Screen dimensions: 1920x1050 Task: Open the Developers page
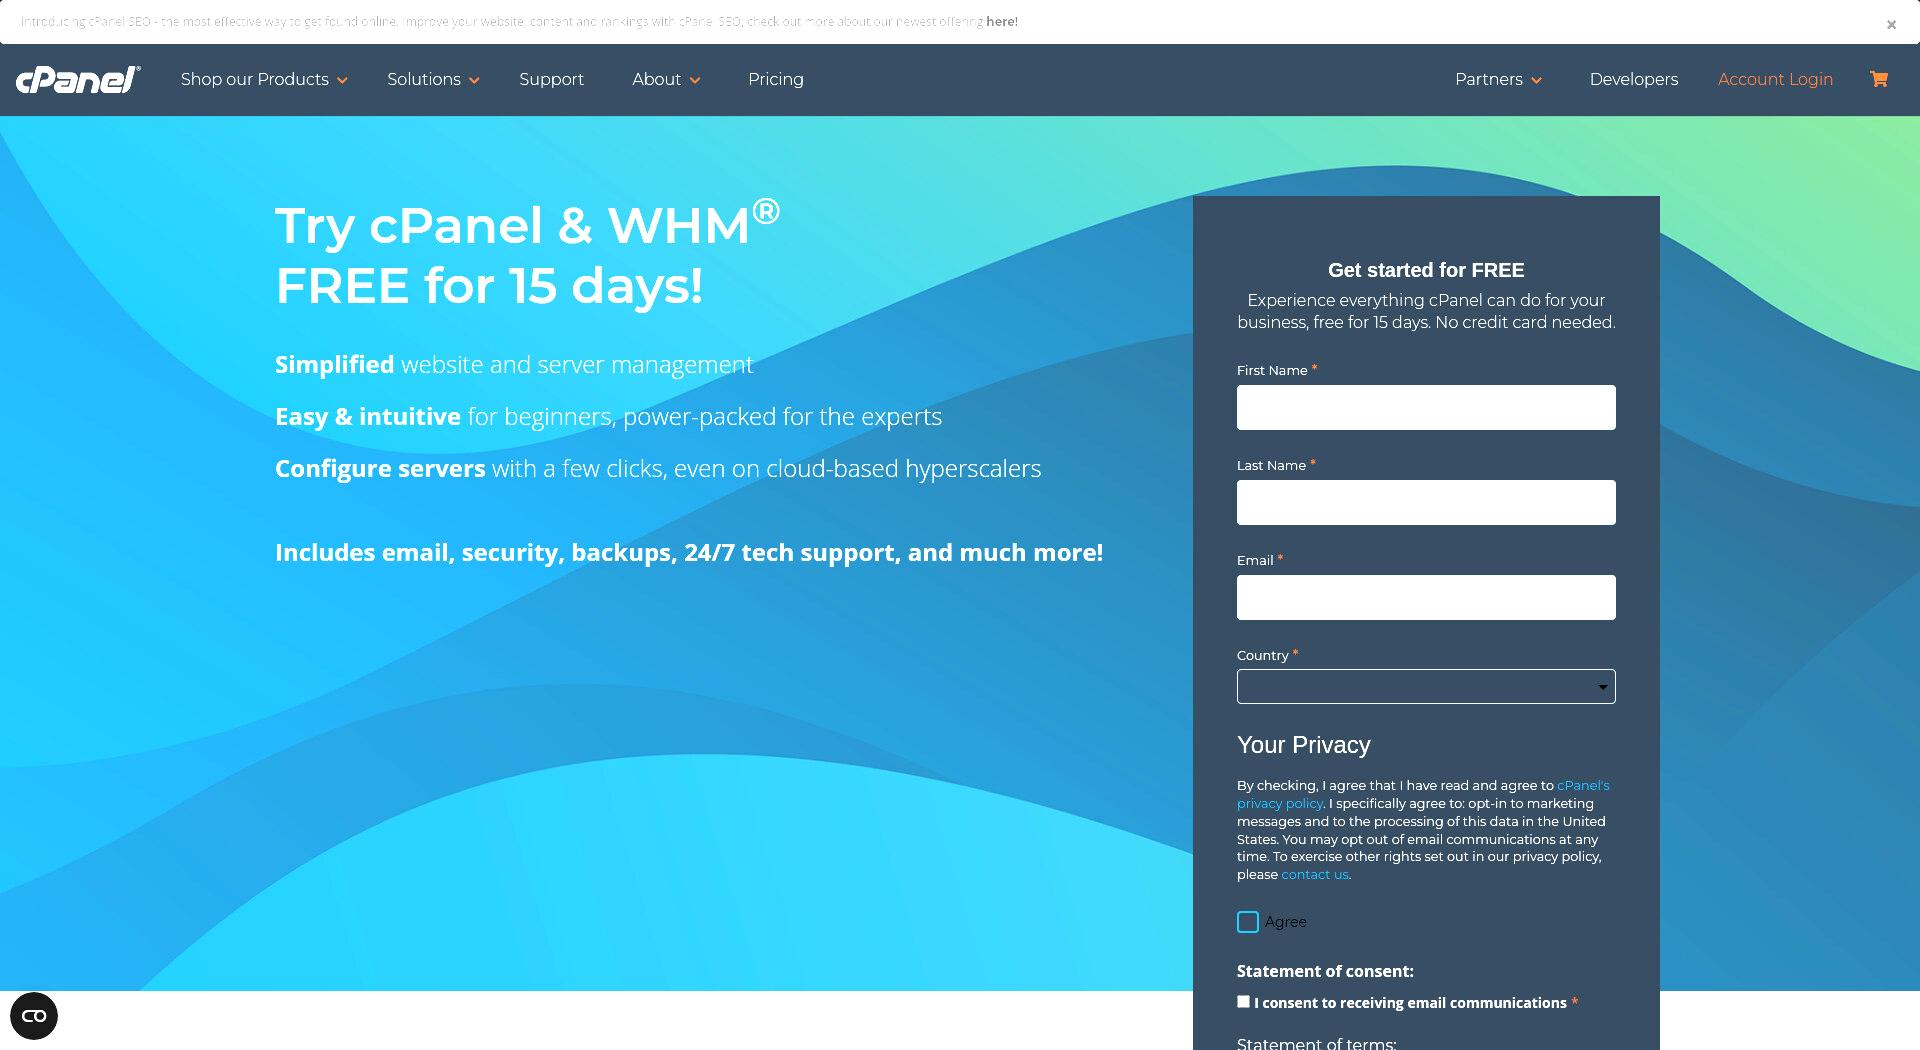(x=1634, y=79)
